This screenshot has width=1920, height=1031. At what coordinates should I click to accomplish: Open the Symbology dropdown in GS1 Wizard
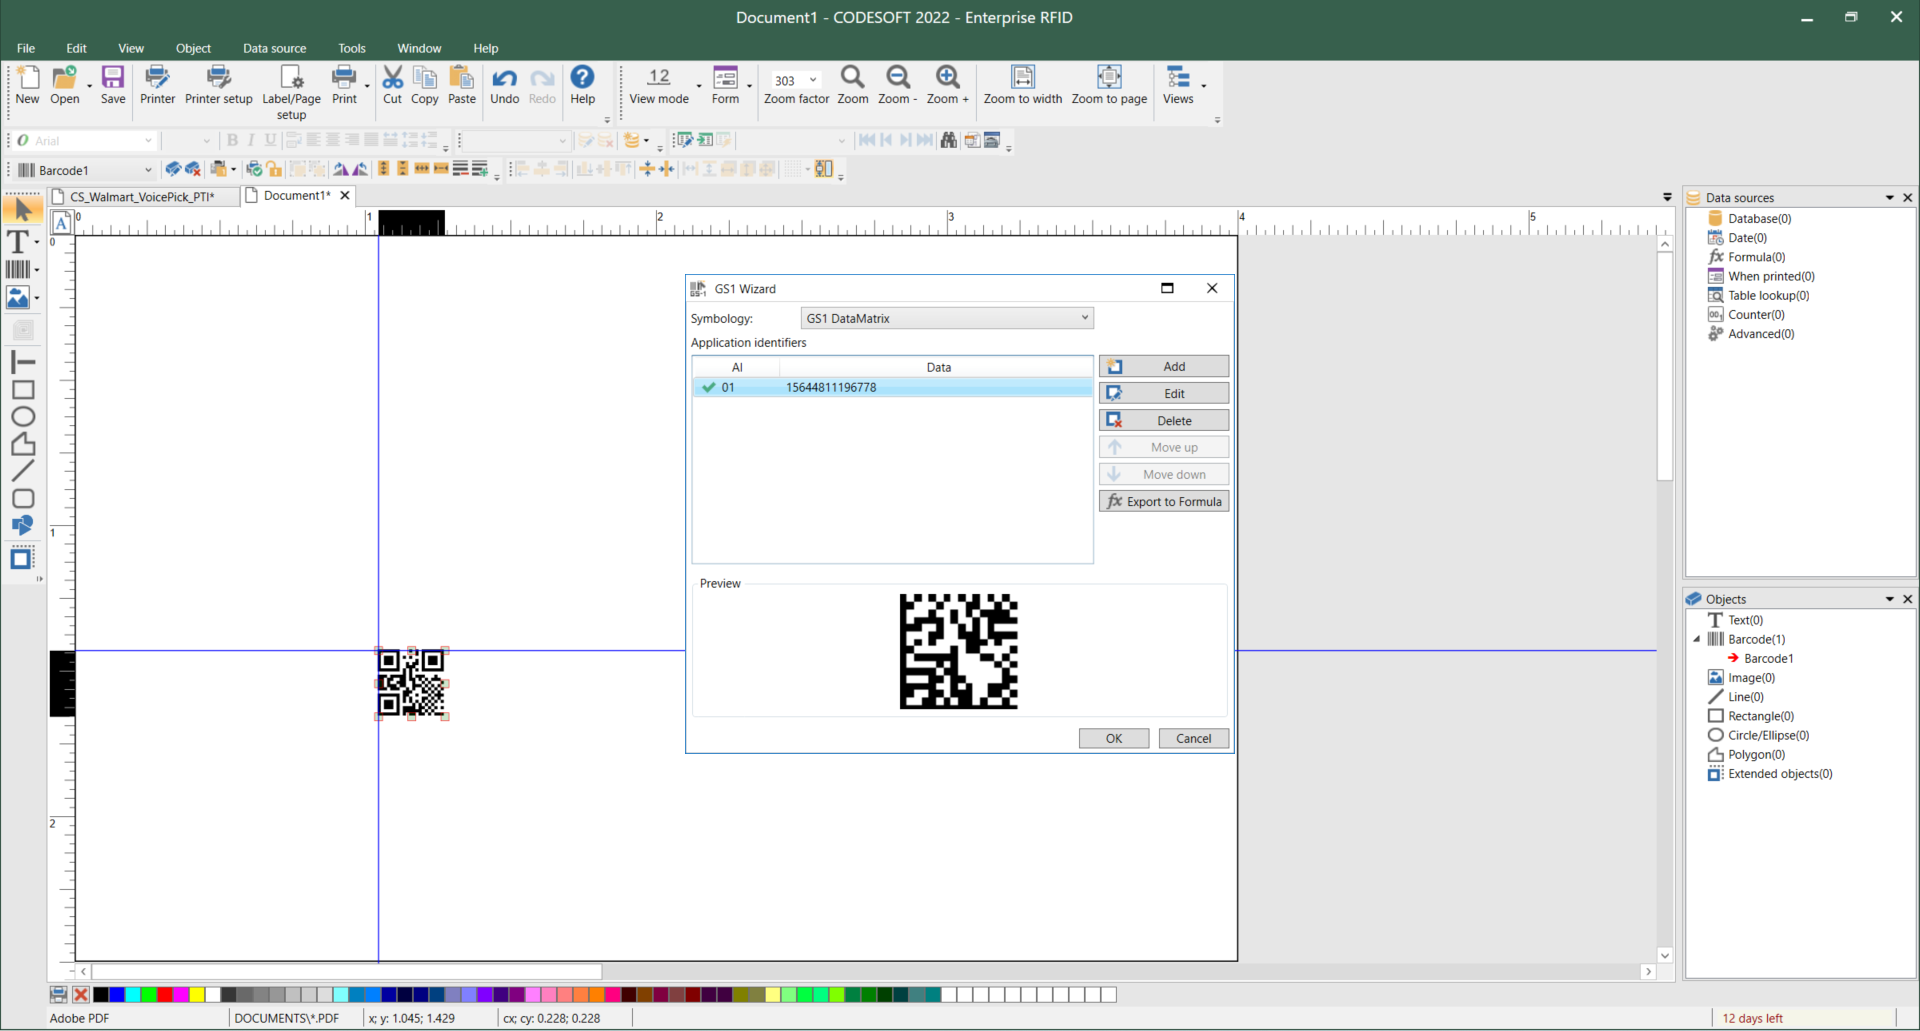(x=1084, y=318)
